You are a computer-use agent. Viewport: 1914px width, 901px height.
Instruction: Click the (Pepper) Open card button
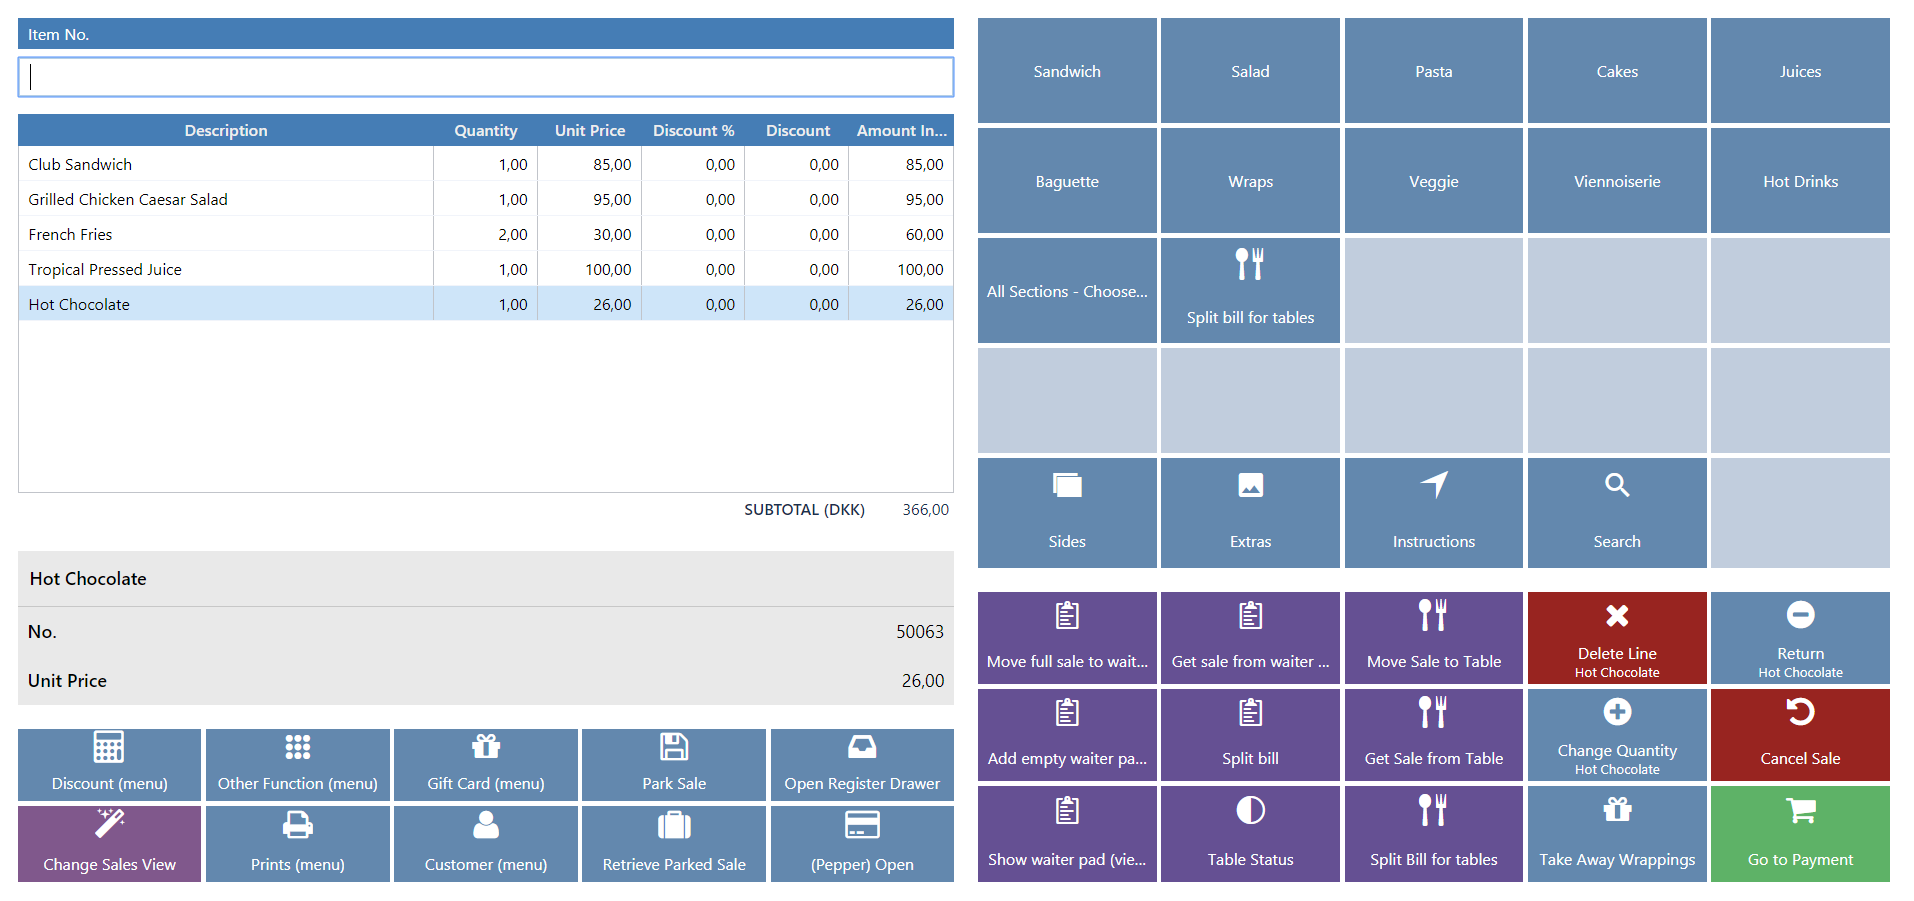tap(862, 844)
